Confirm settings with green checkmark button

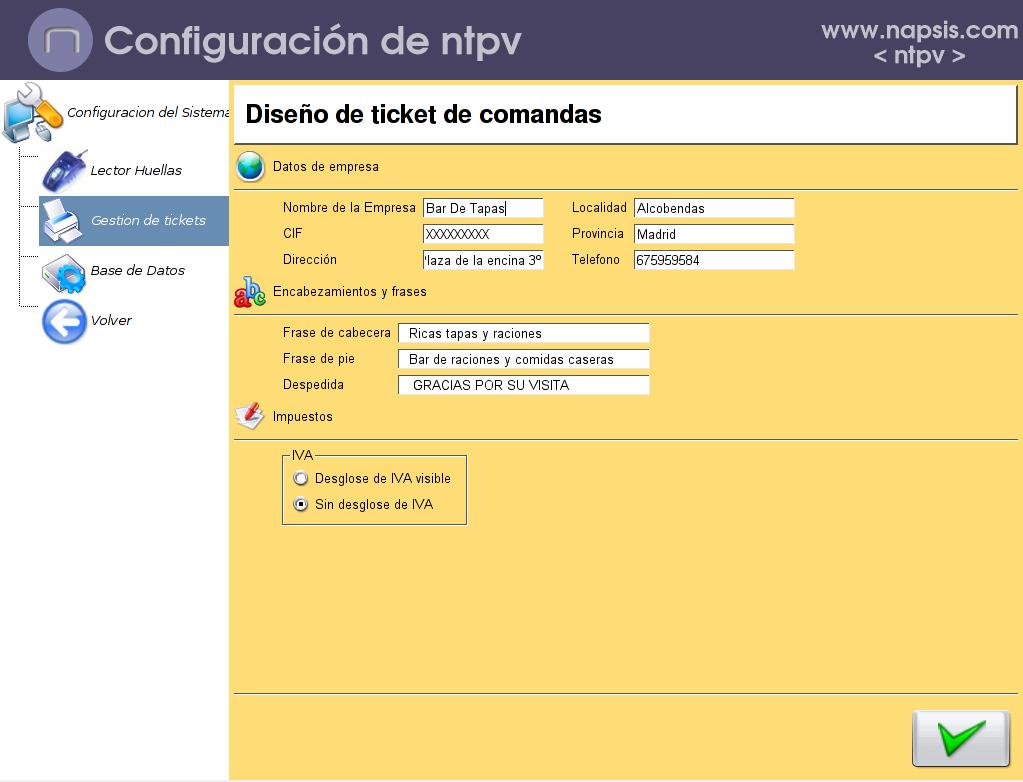click(960, 739)
